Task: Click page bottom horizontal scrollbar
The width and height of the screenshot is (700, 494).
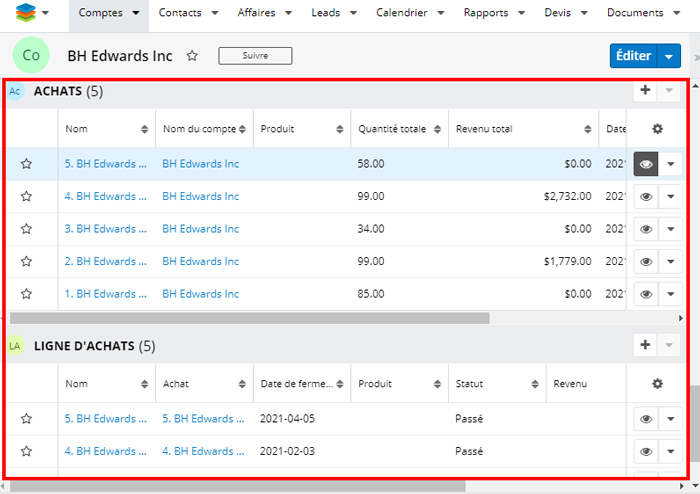Action: [238, 486]
